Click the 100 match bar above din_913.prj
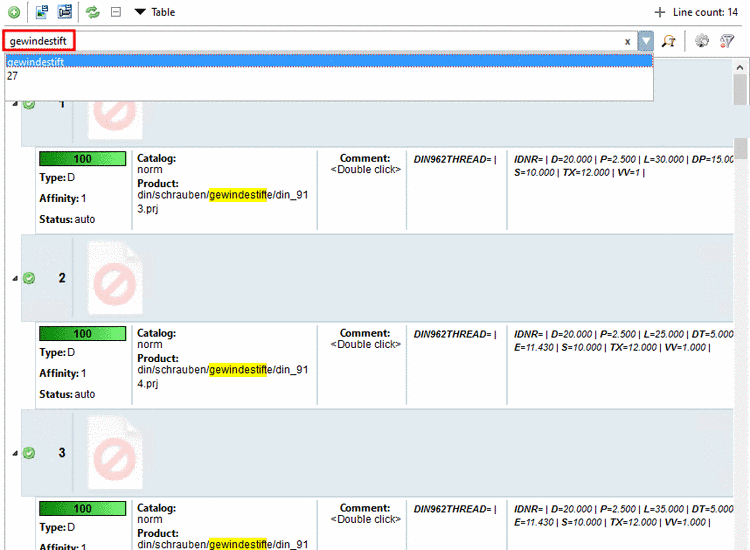 point(83,159)
